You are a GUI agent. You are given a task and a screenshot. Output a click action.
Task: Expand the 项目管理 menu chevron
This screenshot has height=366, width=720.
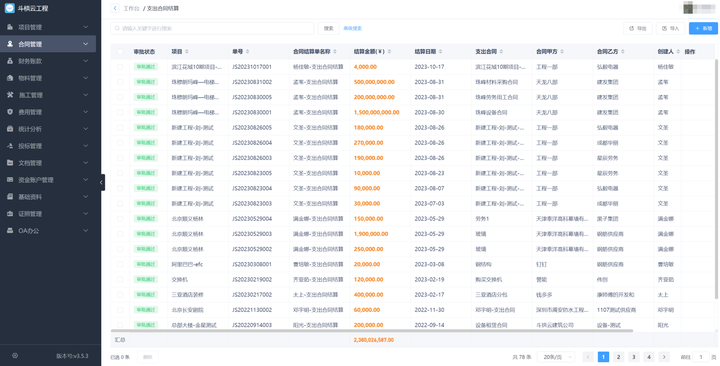pos(85,27)
